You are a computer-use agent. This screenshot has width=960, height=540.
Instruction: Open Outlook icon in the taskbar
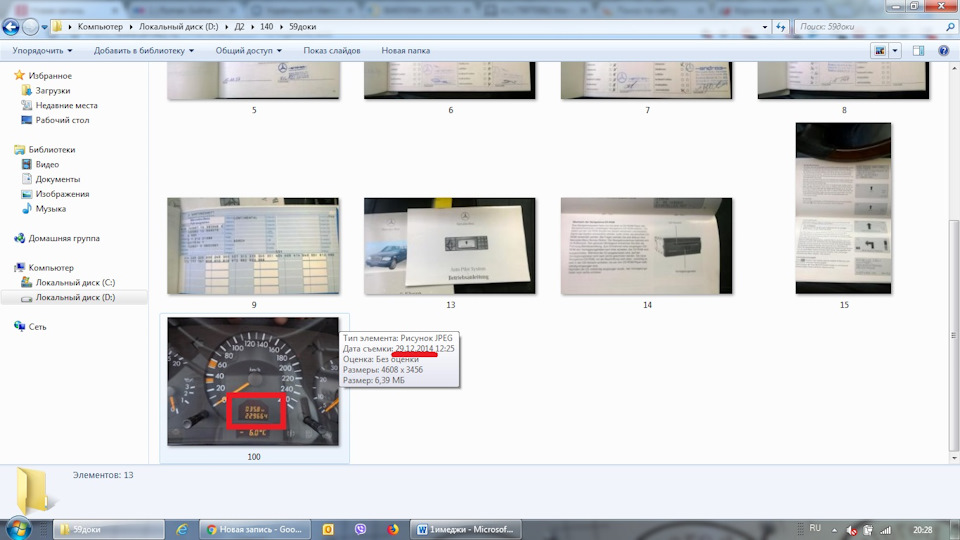coord(328,530)
